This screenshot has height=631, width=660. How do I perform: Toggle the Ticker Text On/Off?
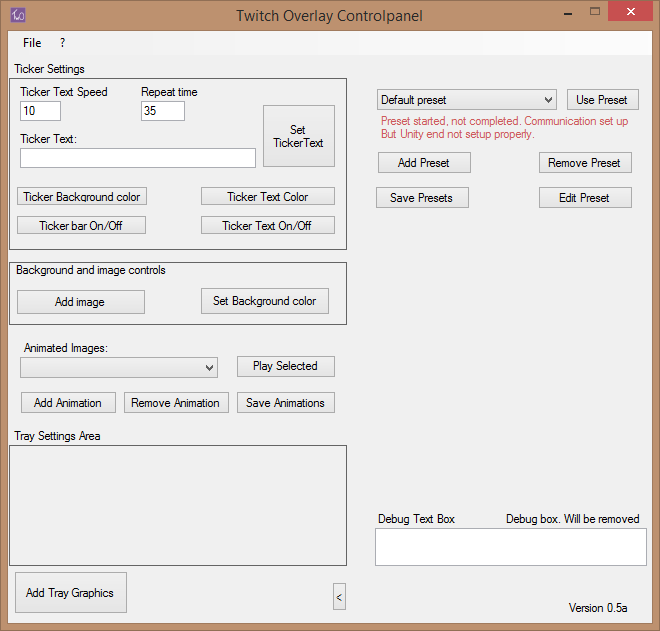coord(268,226)
